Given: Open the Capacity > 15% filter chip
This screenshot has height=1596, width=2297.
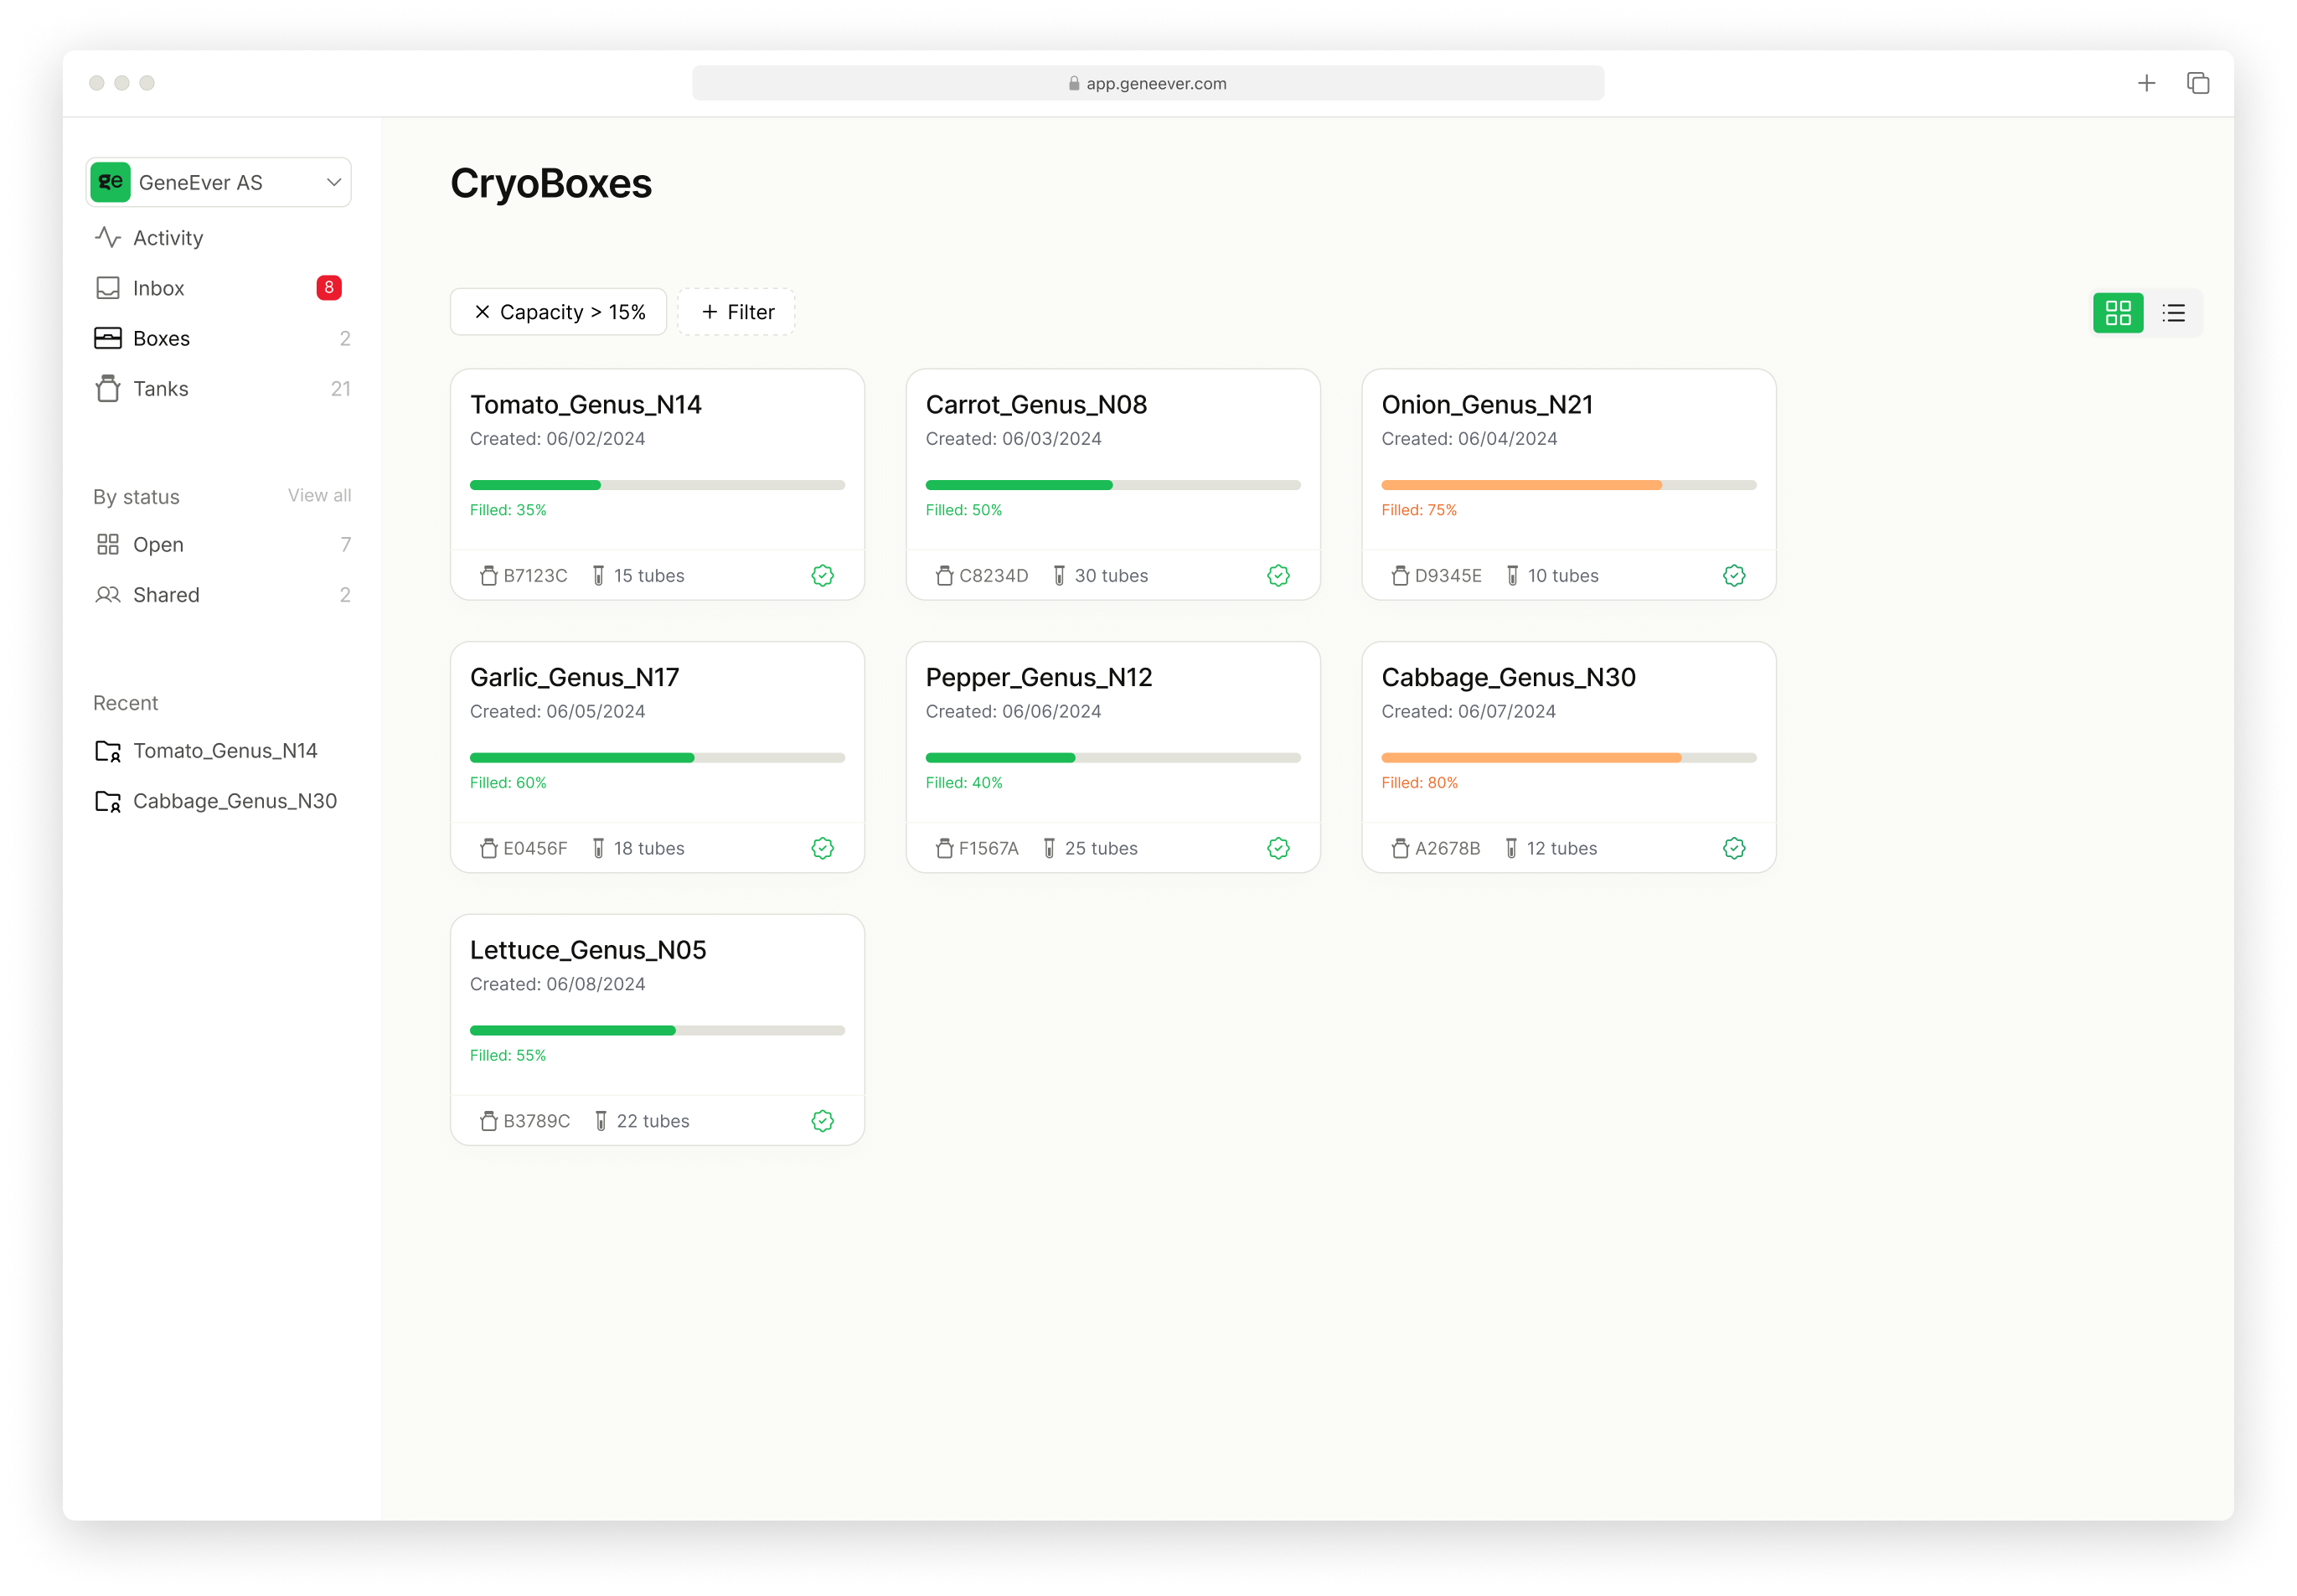Looking at the screenshot, I should (573, 312).
